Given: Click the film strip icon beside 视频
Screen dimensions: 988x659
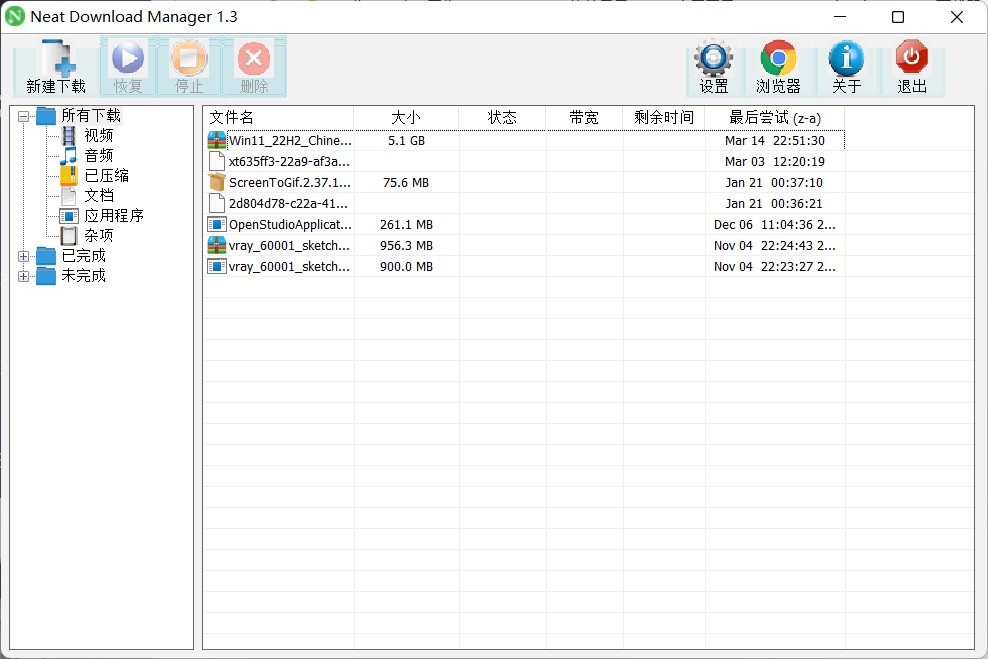Looking at the screenshot, I should pyautogui.click(x=69, y=135).
